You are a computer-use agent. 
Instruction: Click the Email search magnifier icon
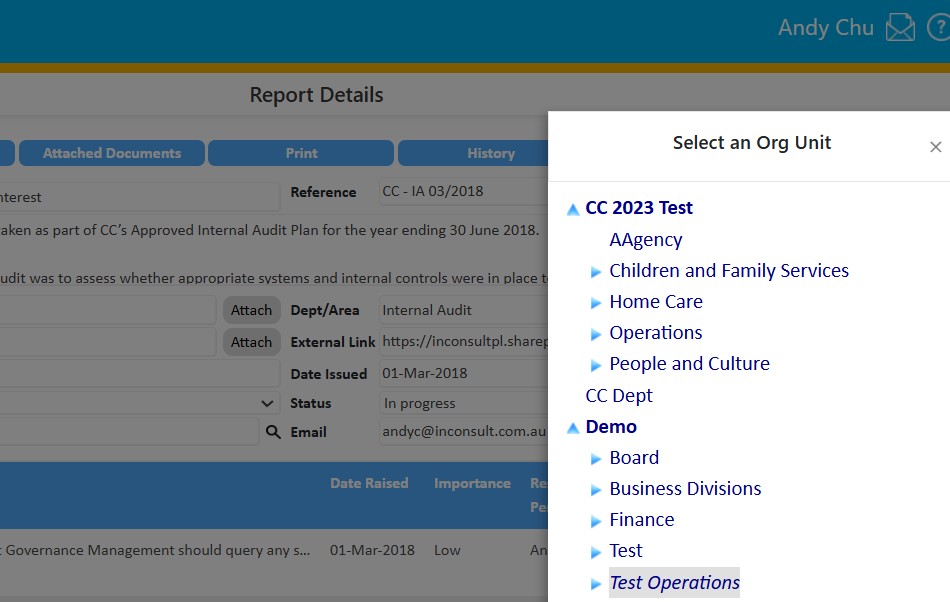(x=272, y=432)
